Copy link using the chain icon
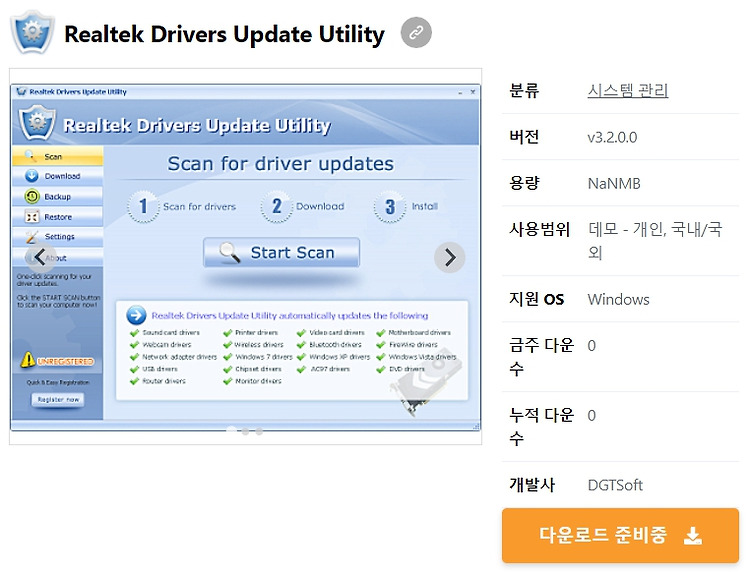The width and height of the screenshot is (750, 572). pos(416,33)
